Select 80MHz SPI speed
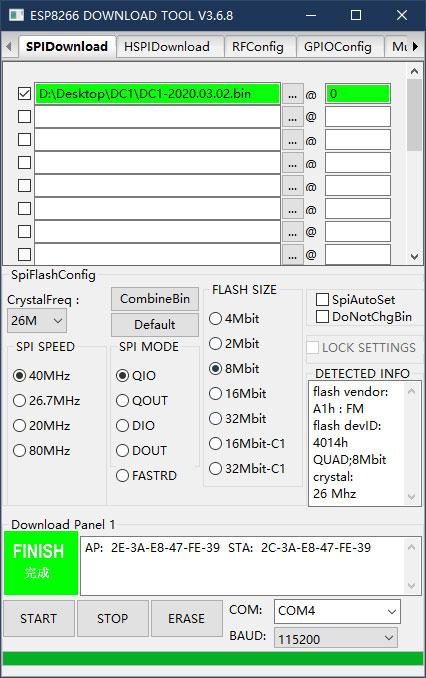 (x=42, y=451)
